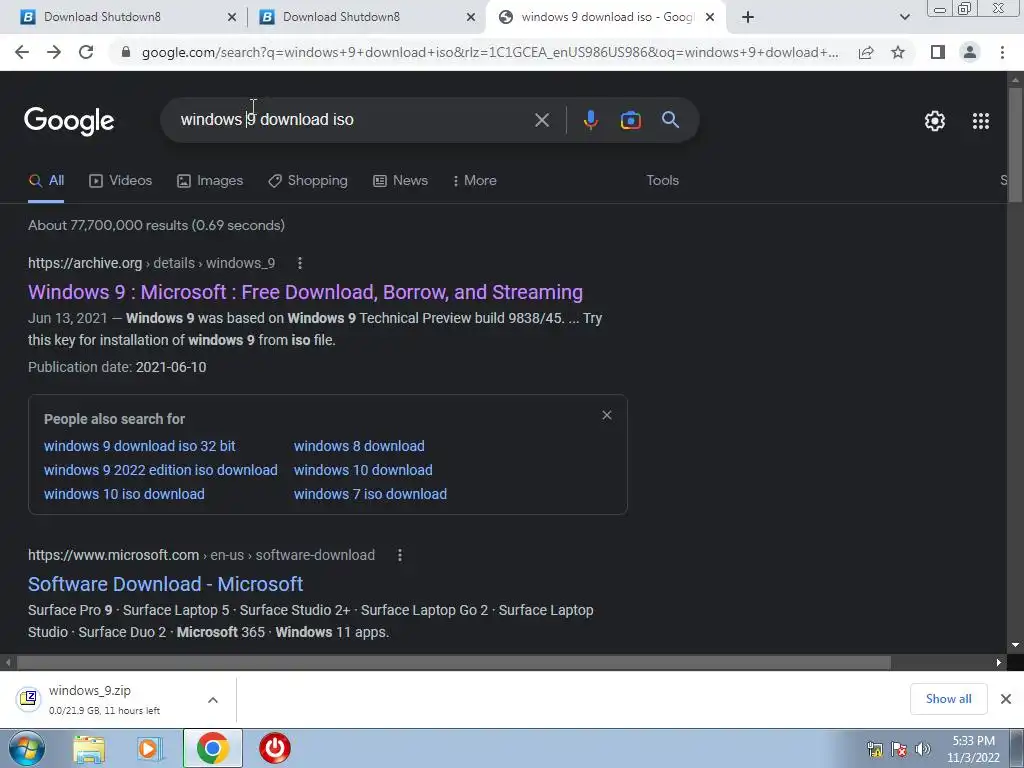Viewport: 1024px width, 768px height.
Task: Clear the search box text
Action: click(x=542, y=120)
